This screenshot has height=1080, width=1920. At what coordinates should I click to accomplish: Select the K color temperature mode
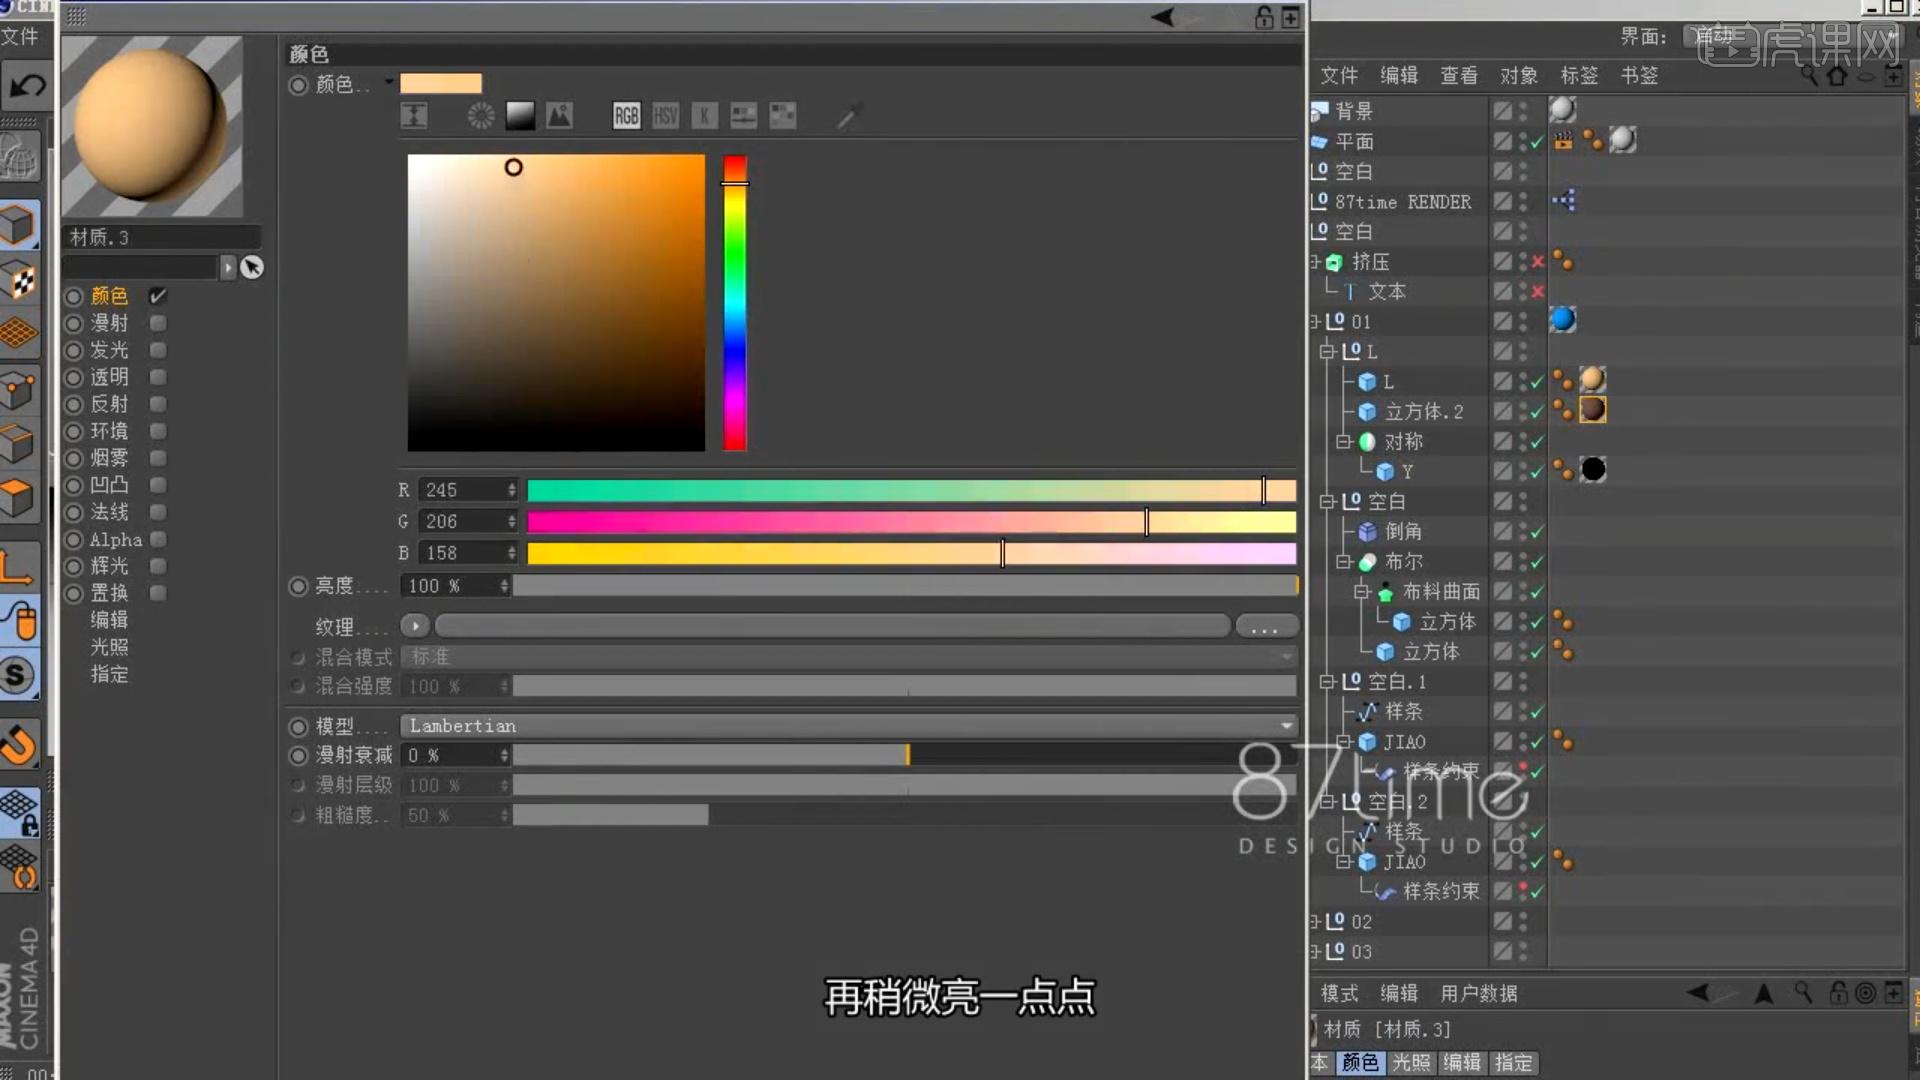tap(704, 115)
